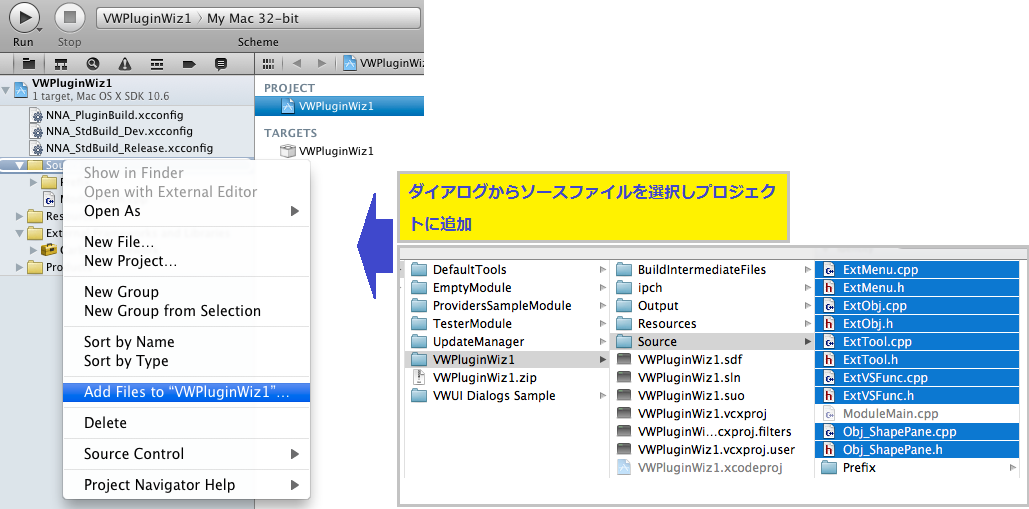Image resolution: width=1029 pixels, height=509 pixels.
Task: Select VWPluginWiz1 folder in first column
Action: point(508,359)
